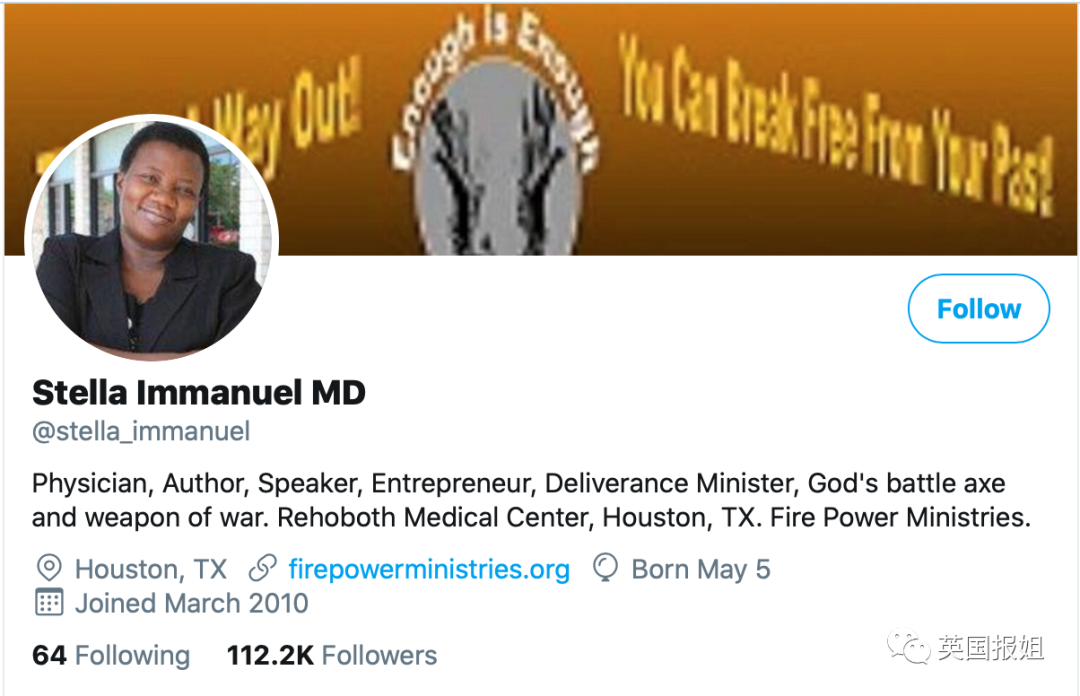Click the birthday balloon icon
The image size is (1080, 696).
click(605, 568)
